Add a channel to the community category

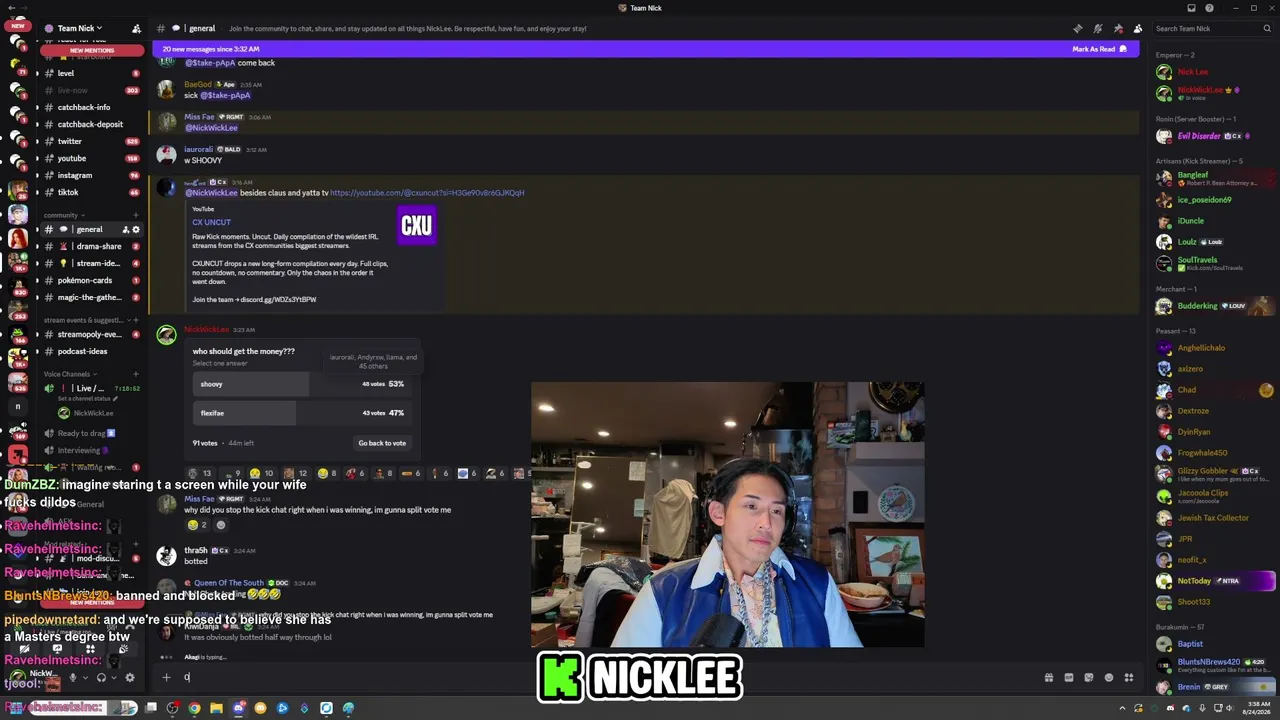click(136, 215)
